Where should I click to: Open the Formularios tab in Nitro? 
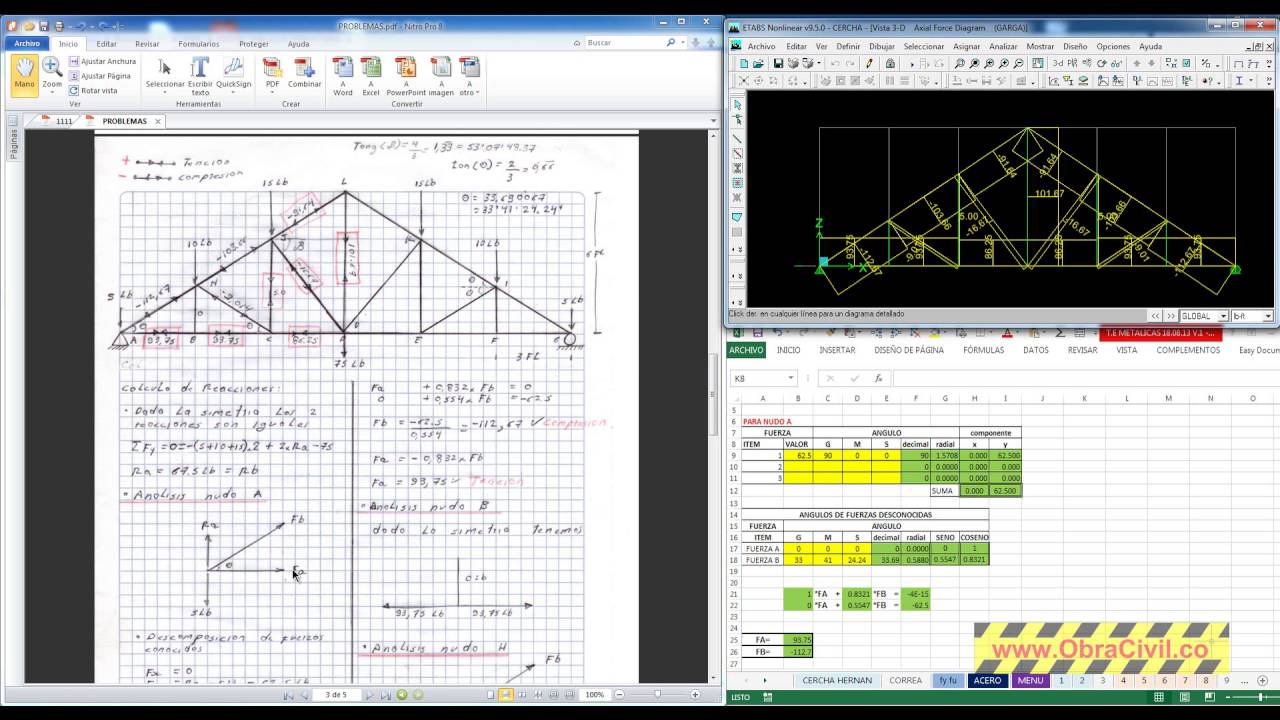199,44
